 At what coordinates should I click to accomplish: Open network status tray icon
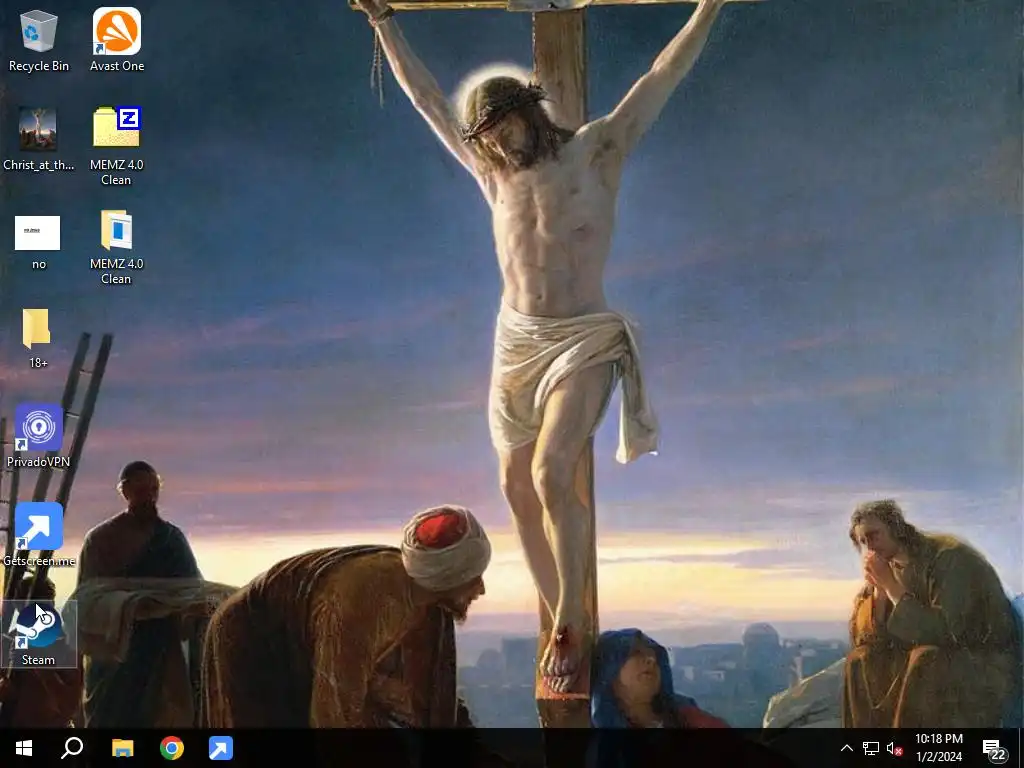pos(871,748)
